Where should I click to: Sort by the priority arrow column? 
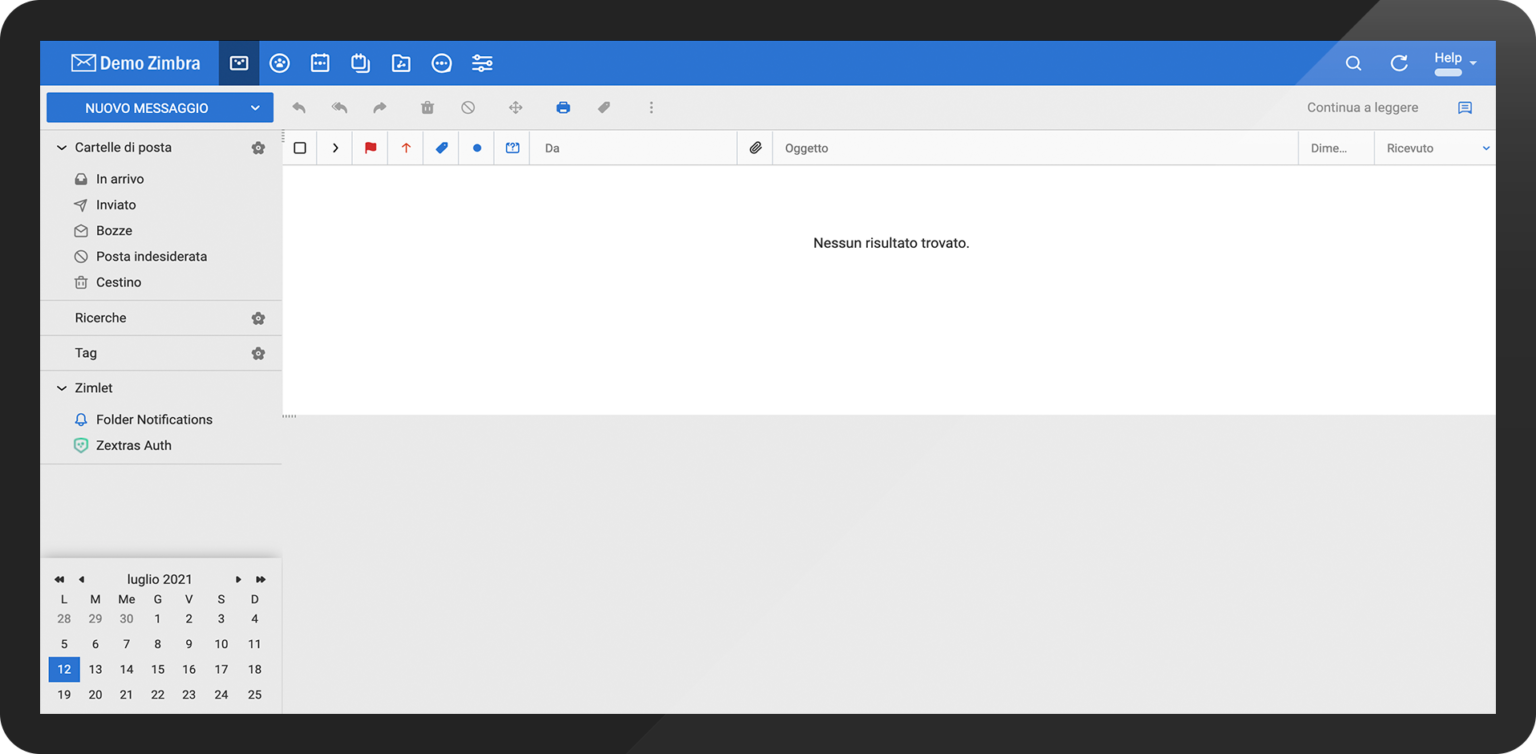(406, 148)
